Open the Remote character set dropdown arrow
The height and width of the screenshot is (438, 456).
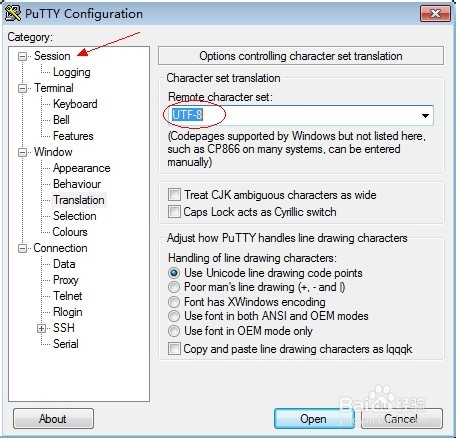point(425,116)
